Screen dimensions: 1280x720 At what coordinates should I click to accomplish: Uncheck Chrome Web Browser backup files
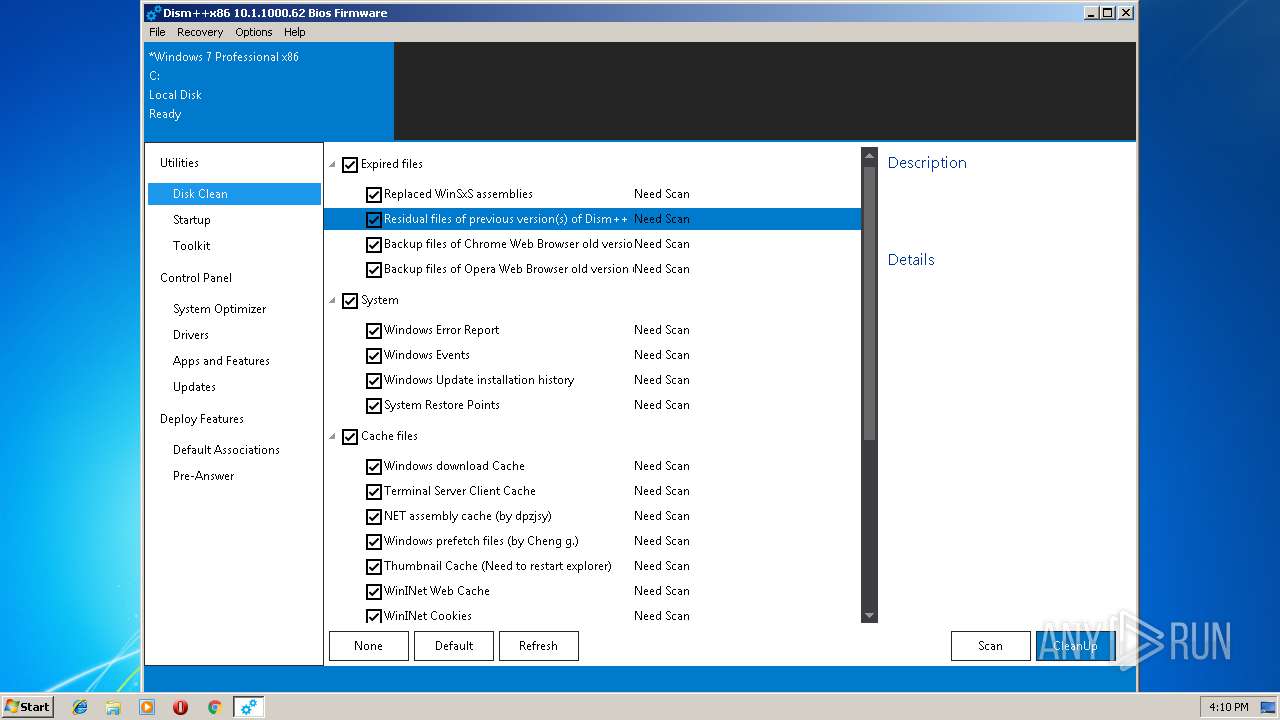pyautogui.click(x=374, y=244)
